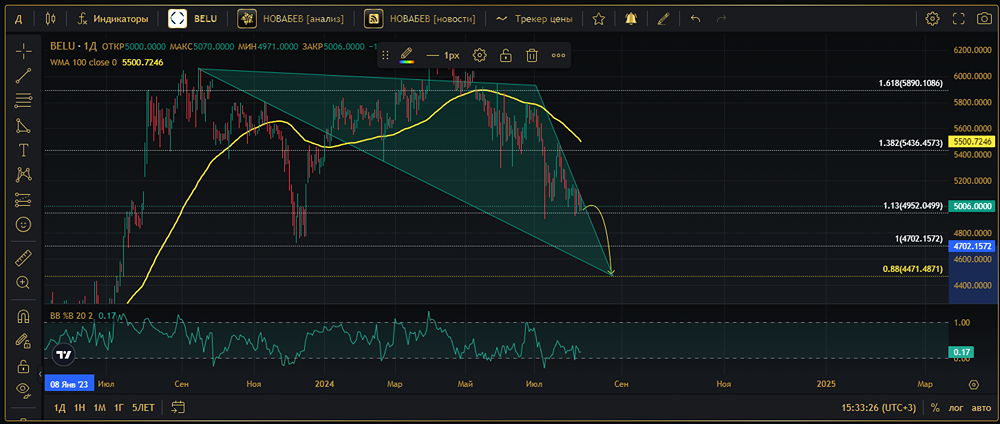This screenshot has width=1000, height=424.
Task: Expand more options on drawing toolbar
Action: click(558, 56)
